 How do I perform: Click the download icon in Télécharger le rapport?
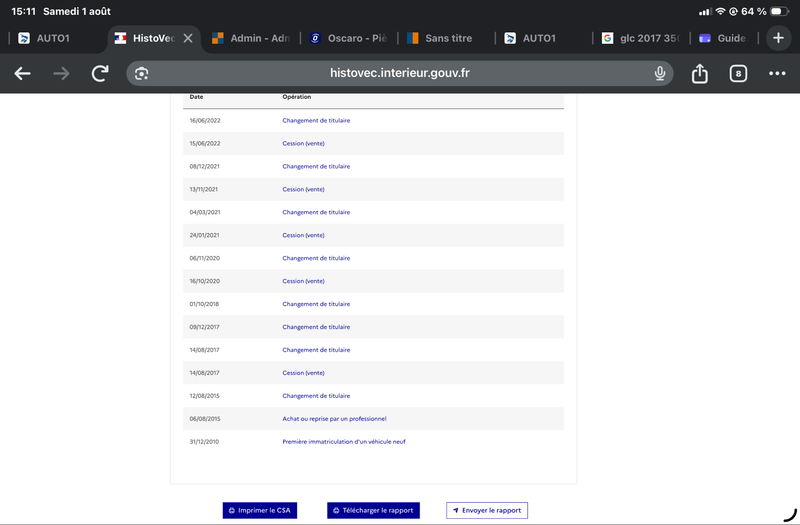point(336,510)
